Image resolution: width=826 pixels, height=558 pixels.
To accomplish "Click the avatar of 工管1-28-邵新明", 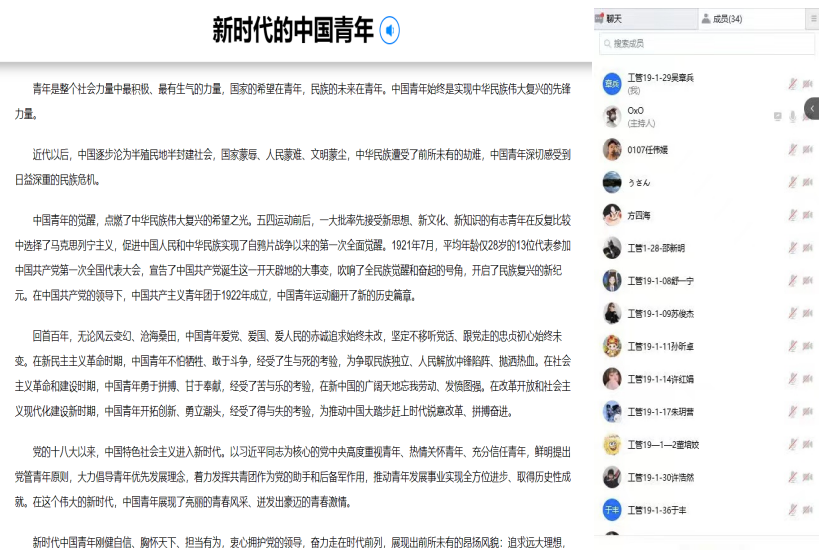I will coord(612,248).
